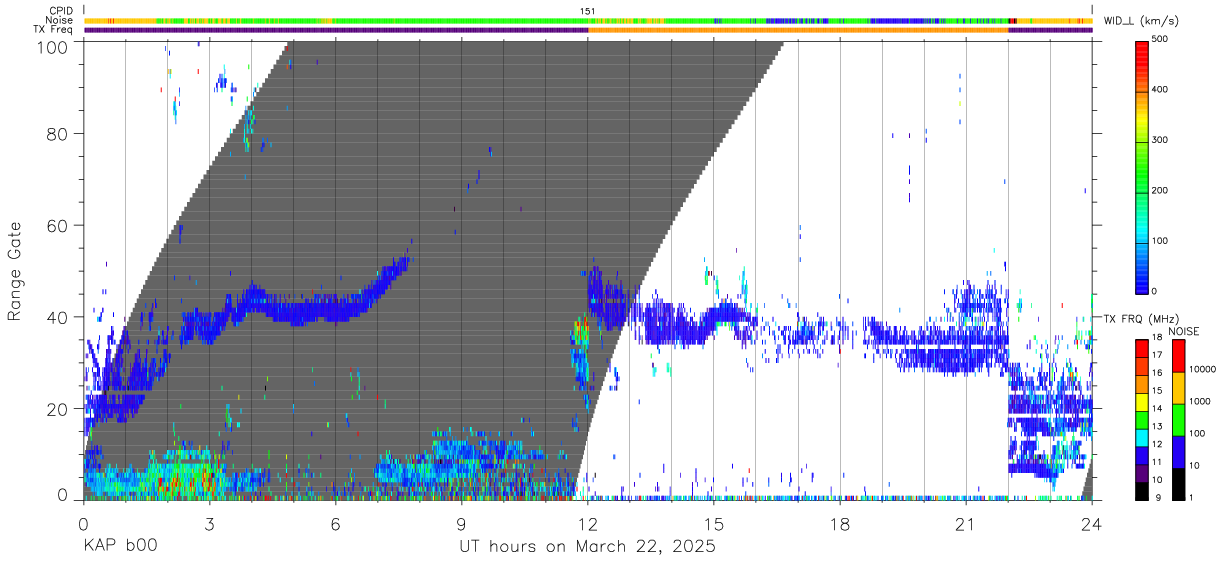
Task: Click the NOISE legend title
Action: (1185, 331)
